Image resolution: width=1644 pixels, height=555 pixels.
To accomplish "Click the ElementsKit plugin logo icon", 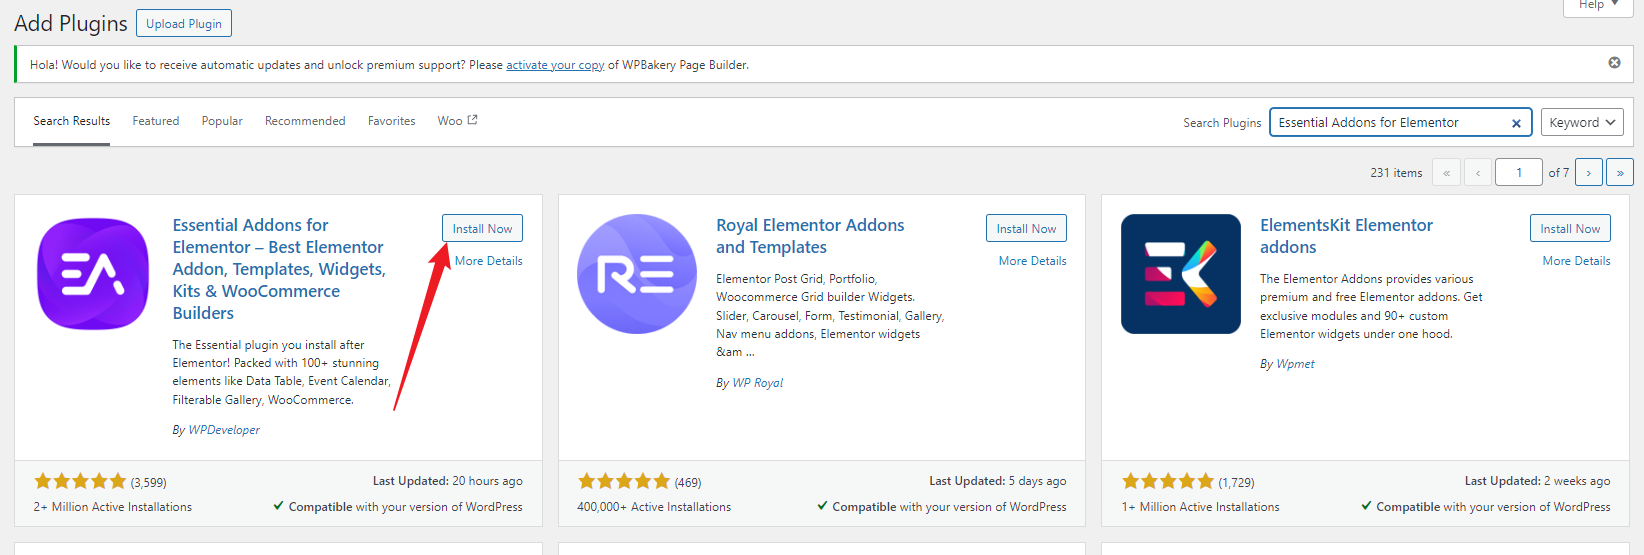I will 1180,274.
